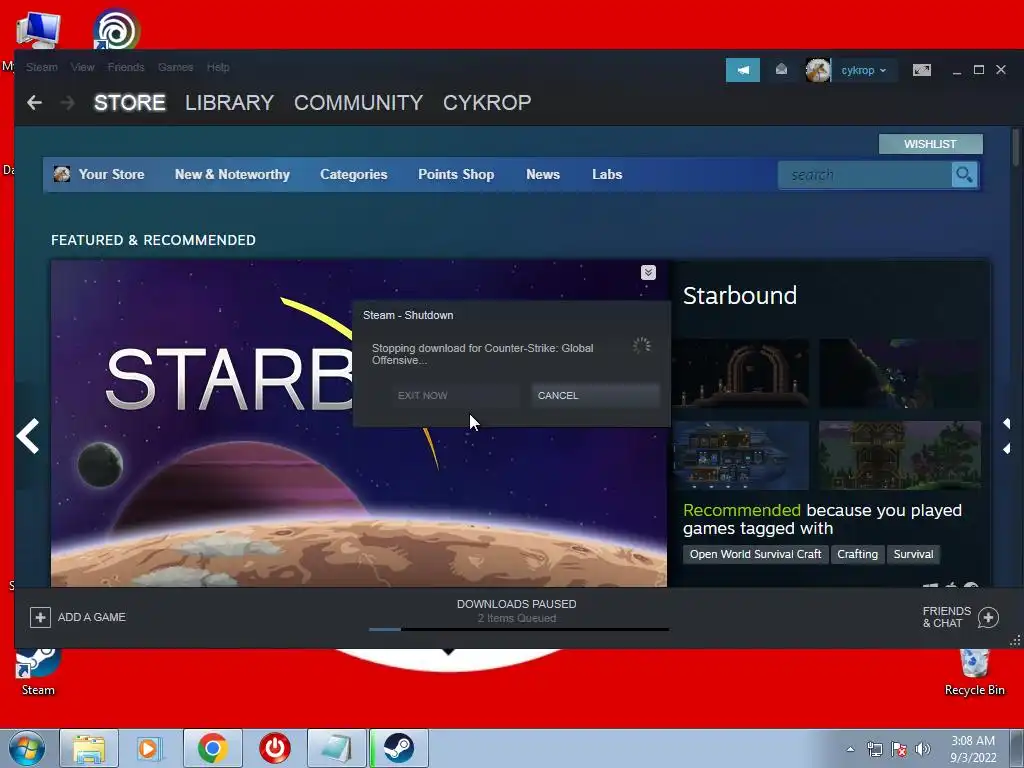
Task: Click the network tray icon
Action: 874,749
